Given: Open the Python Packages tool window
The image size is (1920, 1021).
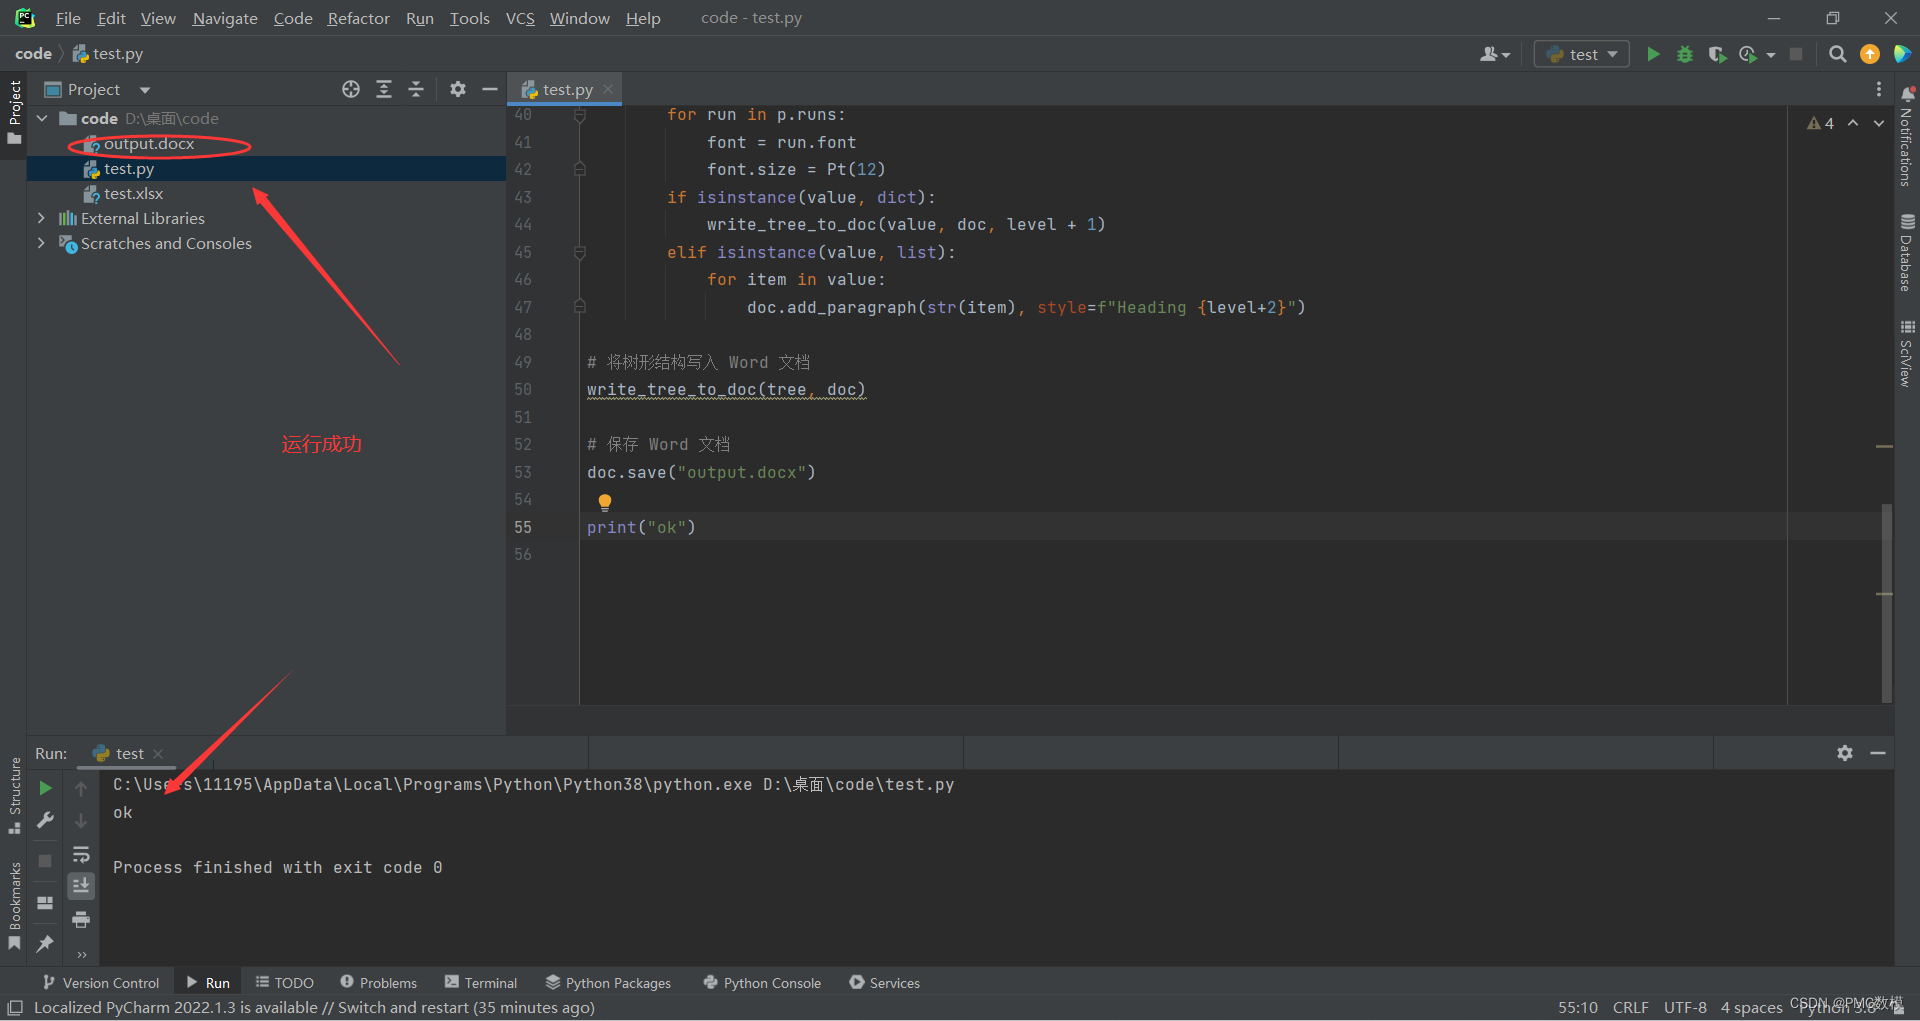Looking at the screenshot, I should [x=608, y=983].
